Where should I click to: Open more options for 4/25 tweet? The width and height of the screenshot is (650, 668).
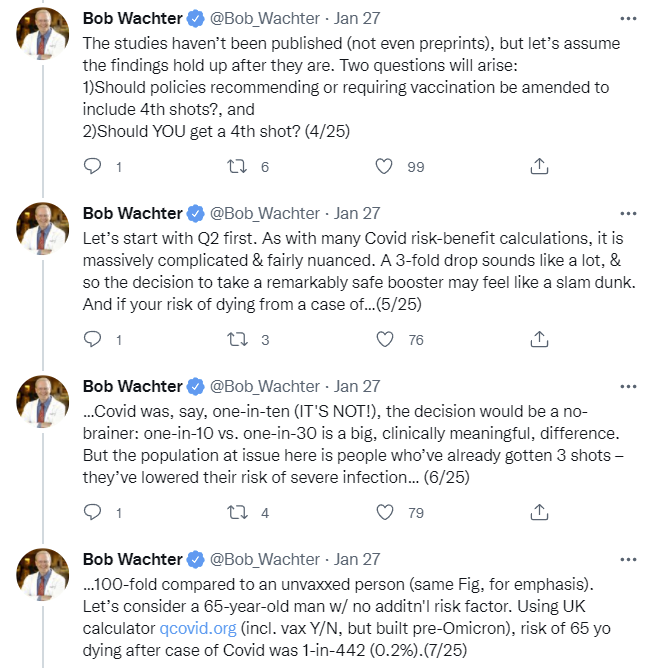tap(628, 19)
